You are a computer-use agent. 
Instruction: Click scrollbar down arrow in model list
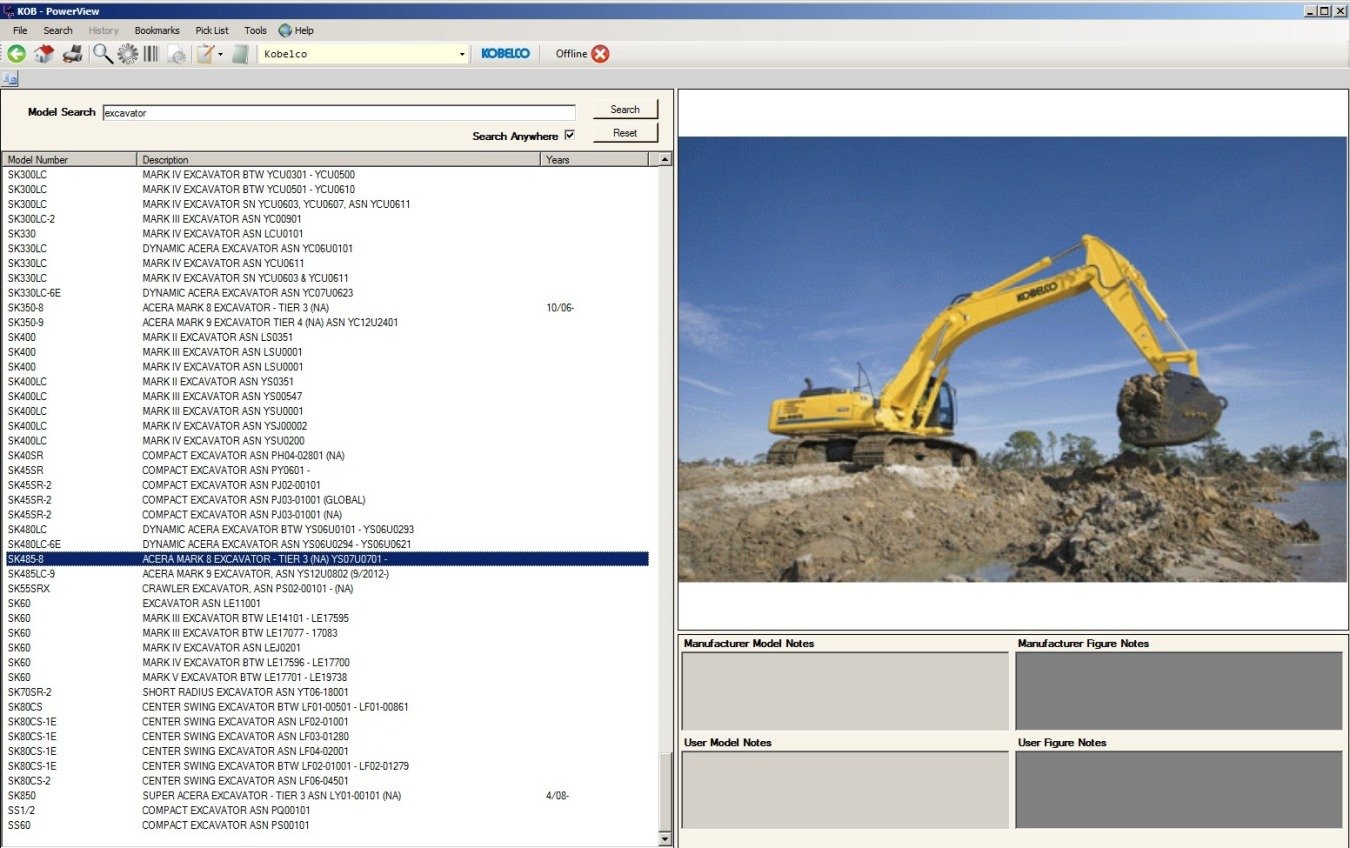665,838
